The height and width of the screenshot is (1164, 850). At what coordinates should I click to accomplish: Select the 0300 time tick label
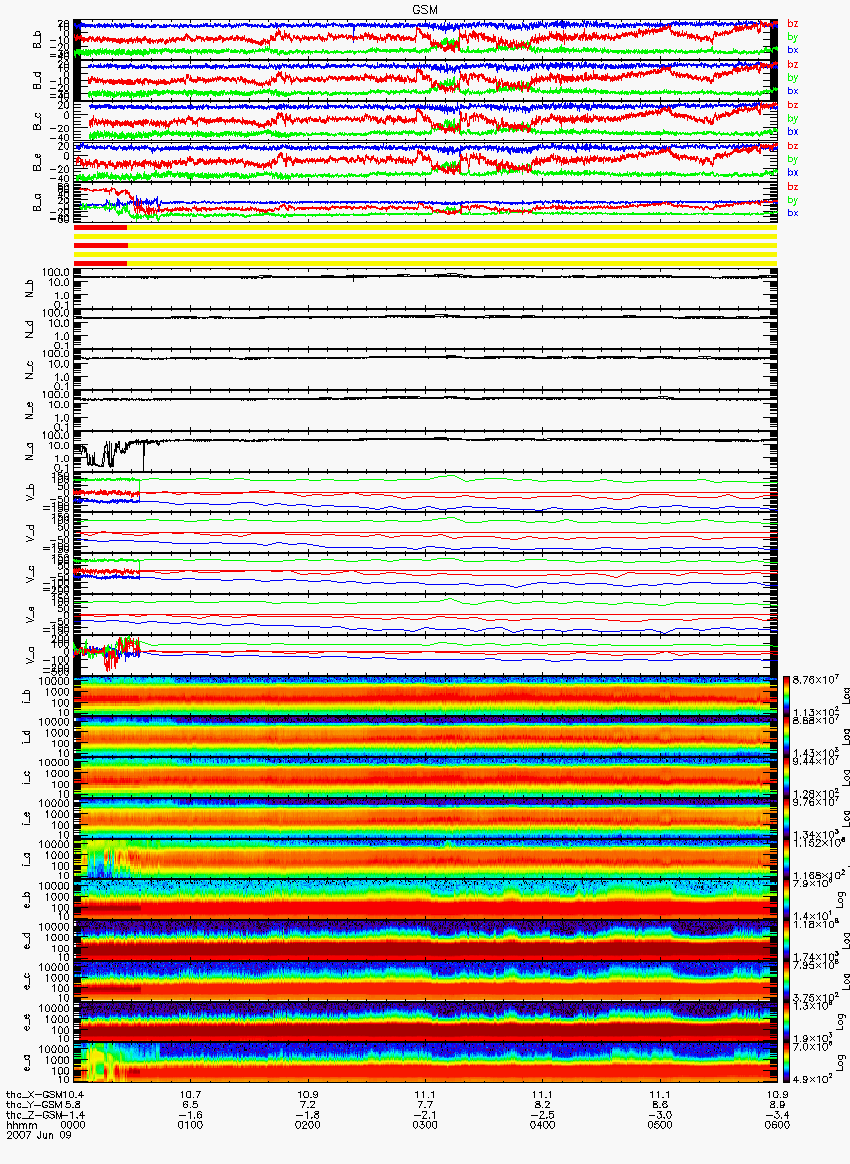tap(425, 1125)
